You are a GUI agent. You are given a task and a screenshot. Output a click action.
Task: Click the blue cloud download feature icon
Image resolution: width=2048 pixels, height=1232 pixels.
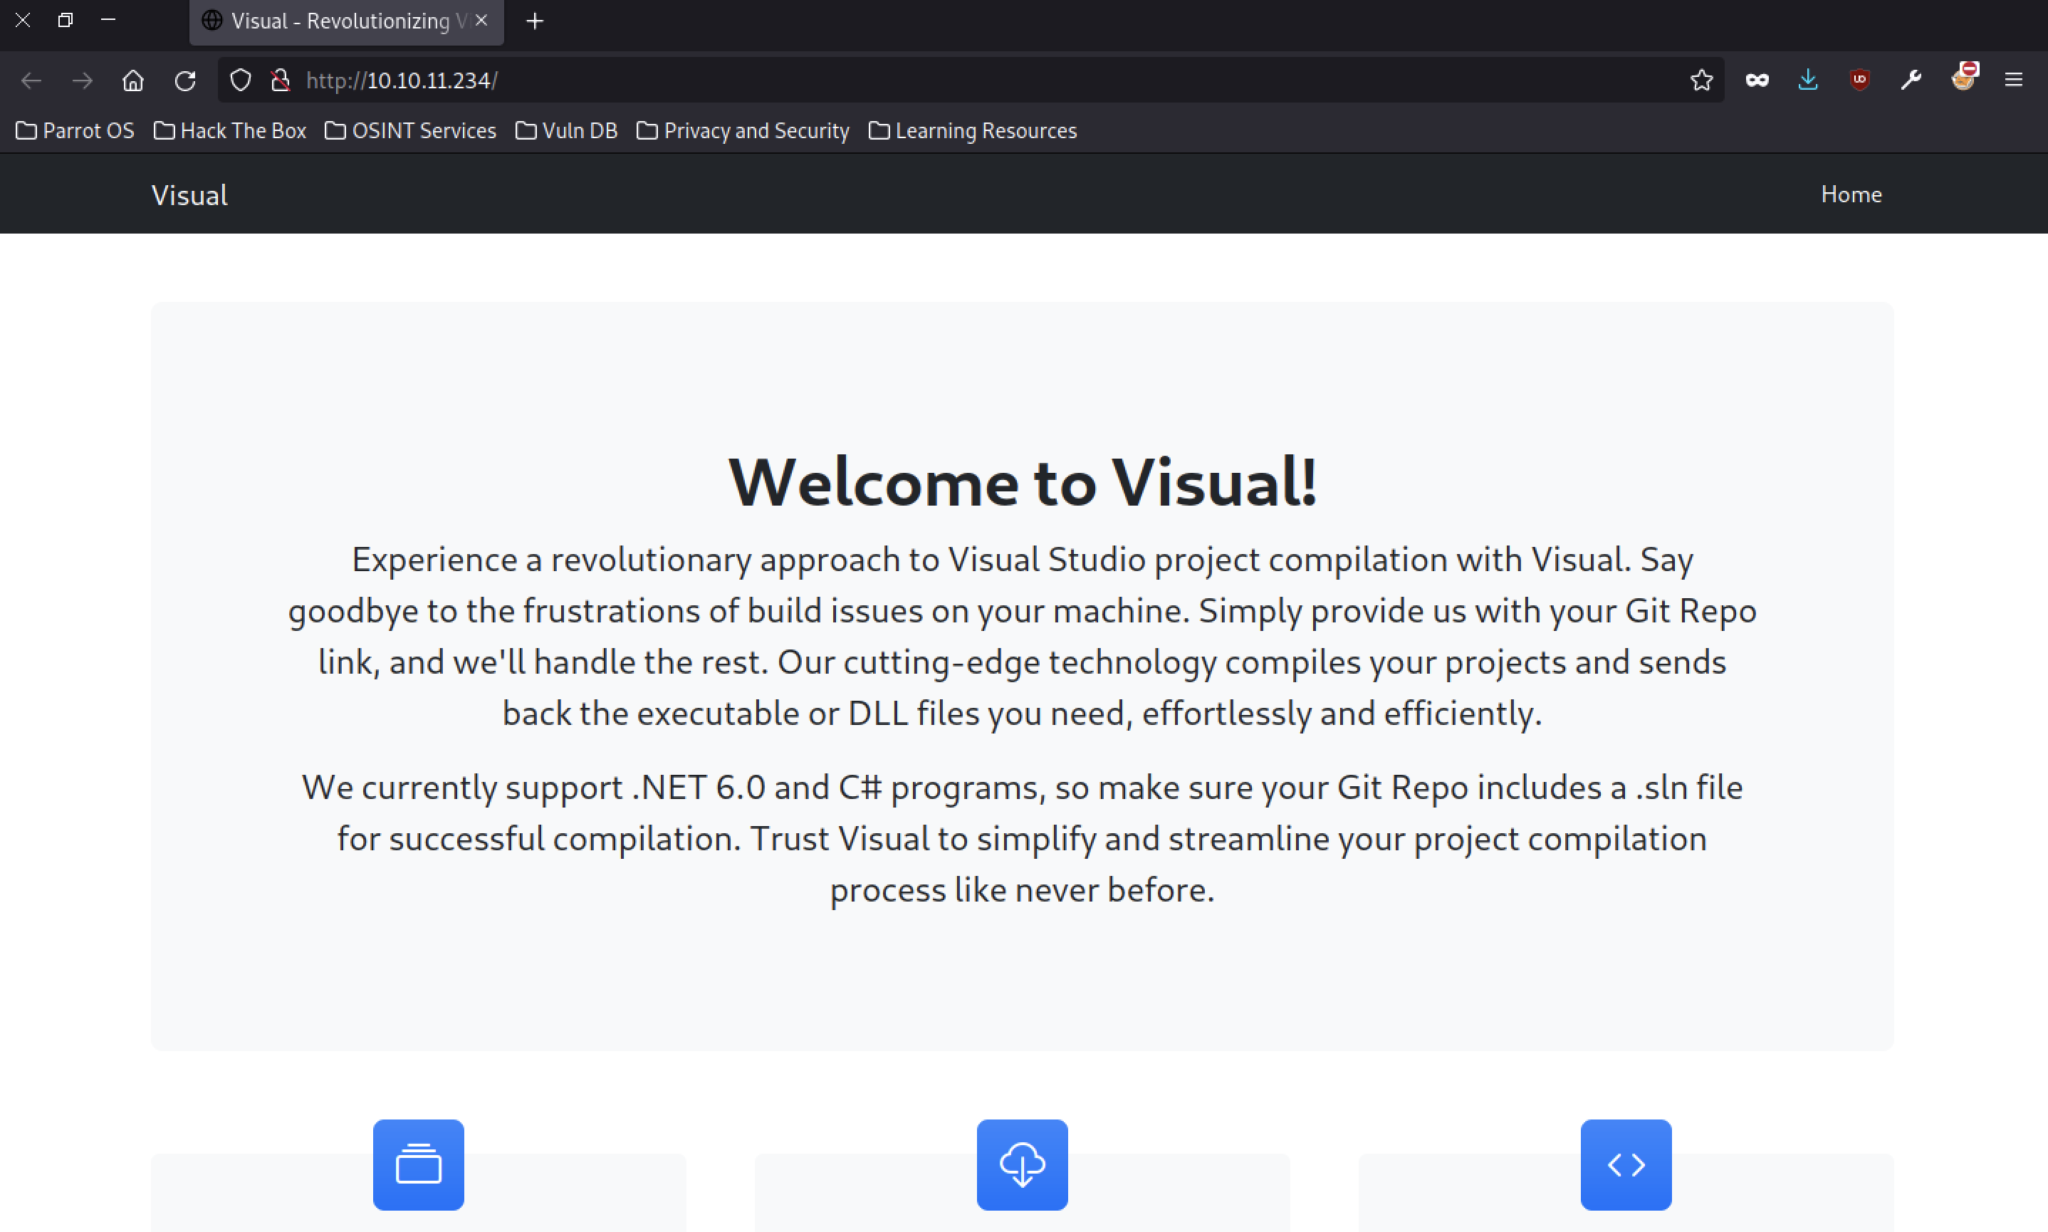pyautogui.click(x=1022, y=1164)
